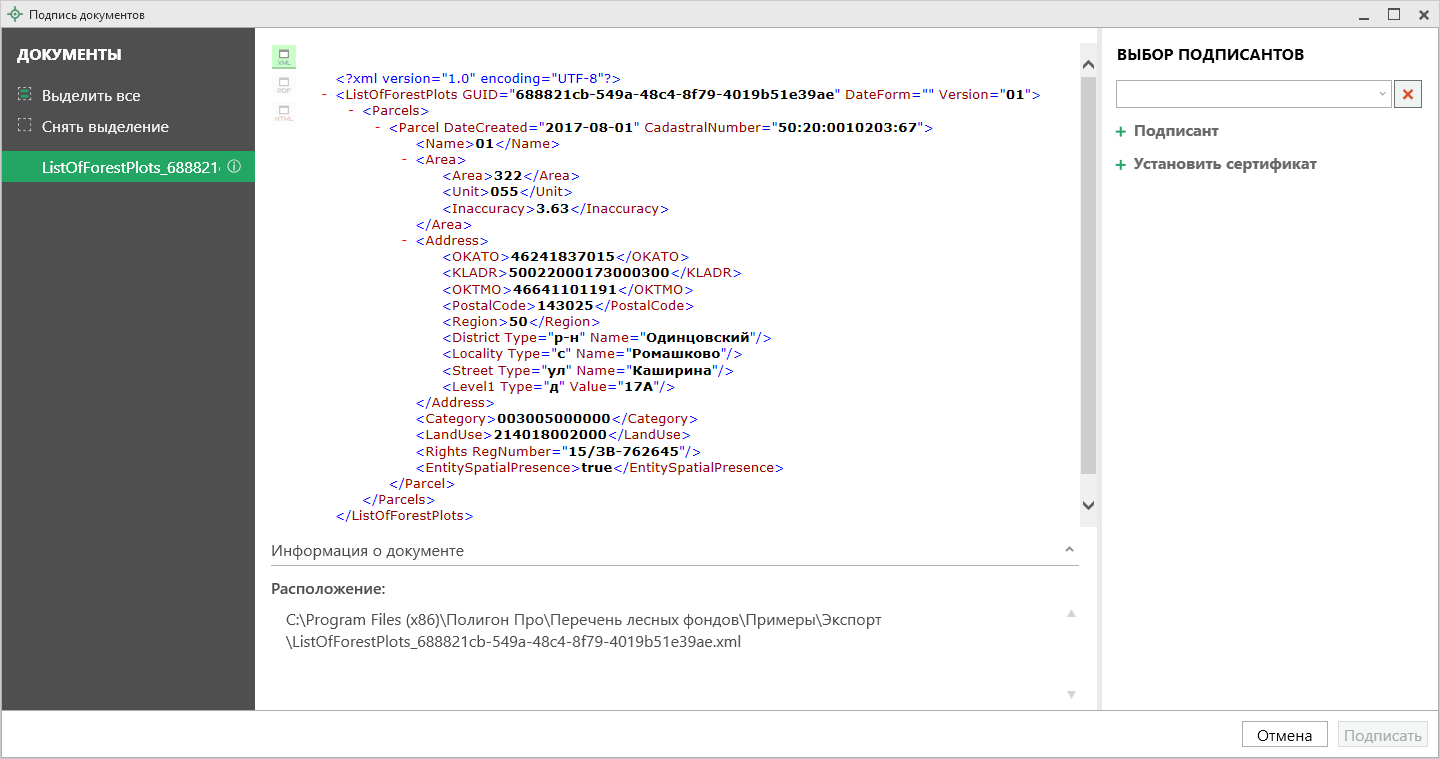Switch to XML view mode icon
The image size is (1440, 759).
[284, 57]
